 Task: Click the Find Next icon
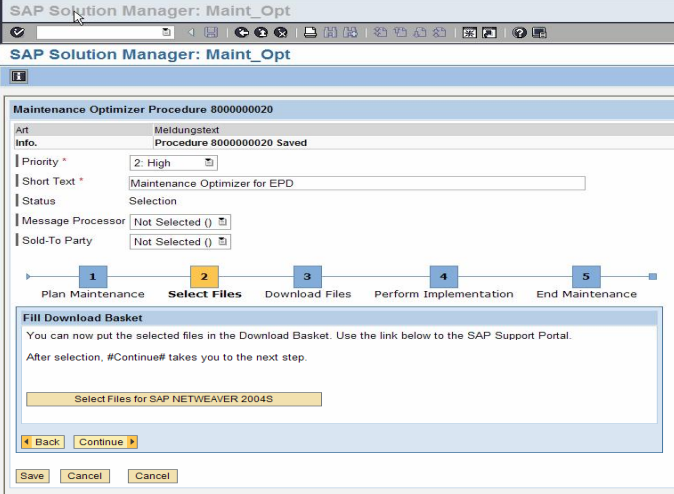[x=350, y=32]
